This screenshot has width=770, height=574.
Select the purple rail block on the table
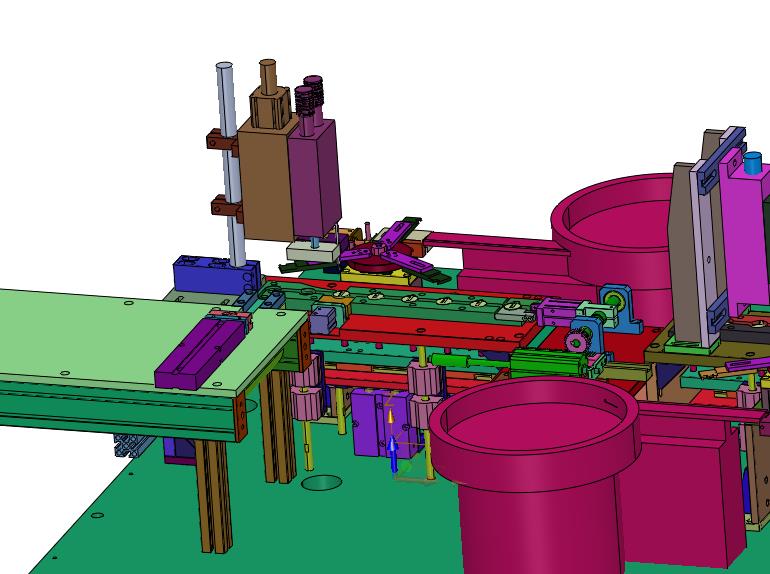(x=199, y=354)
